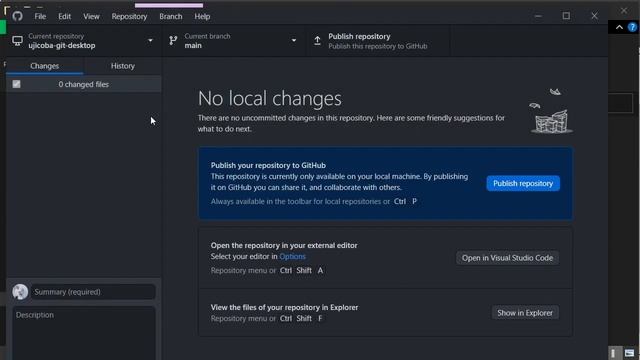640x360 pixels.
Task: Open the Help menu
Action: (202, 16)
